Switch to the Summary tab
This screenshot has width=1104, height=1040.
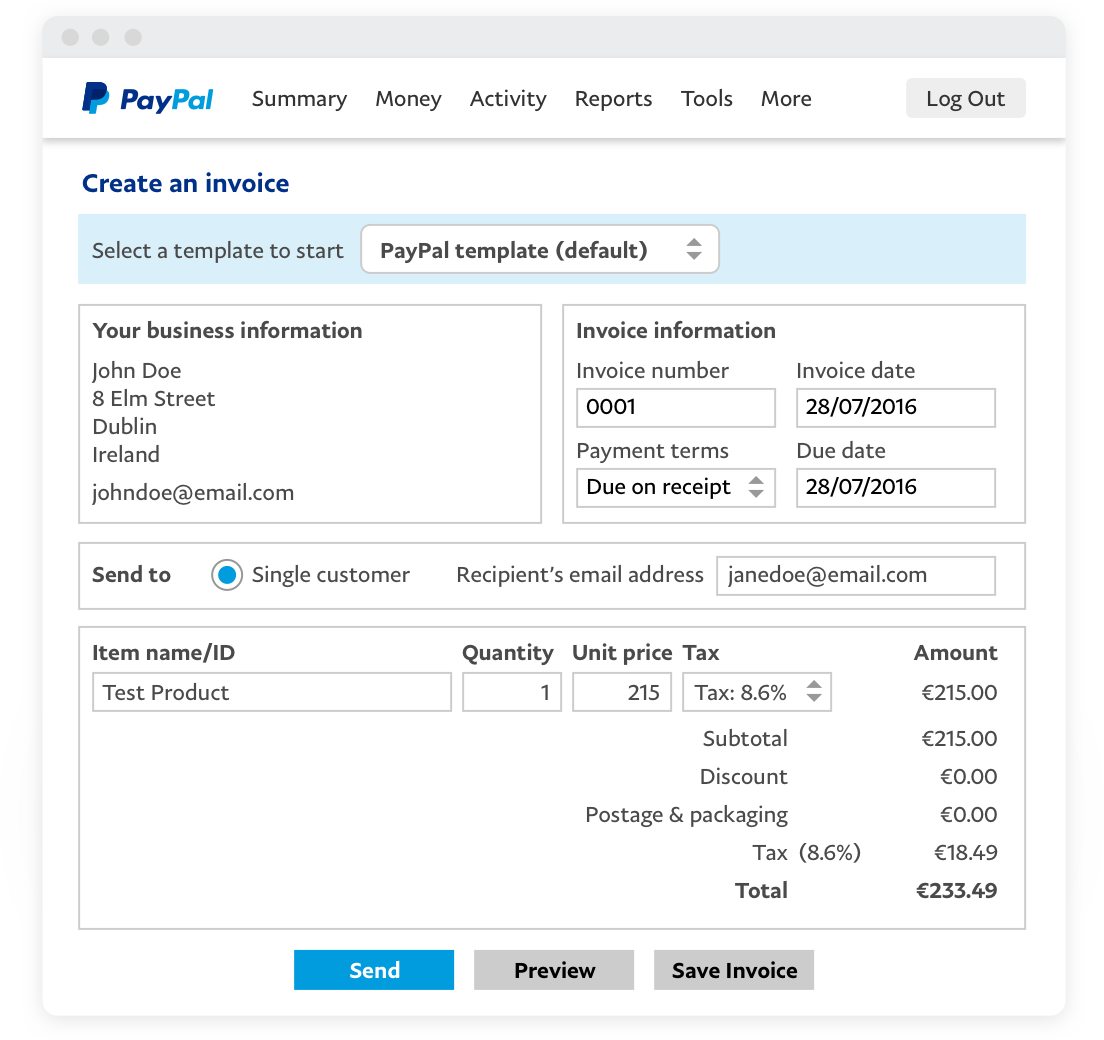tap(299, 98)
